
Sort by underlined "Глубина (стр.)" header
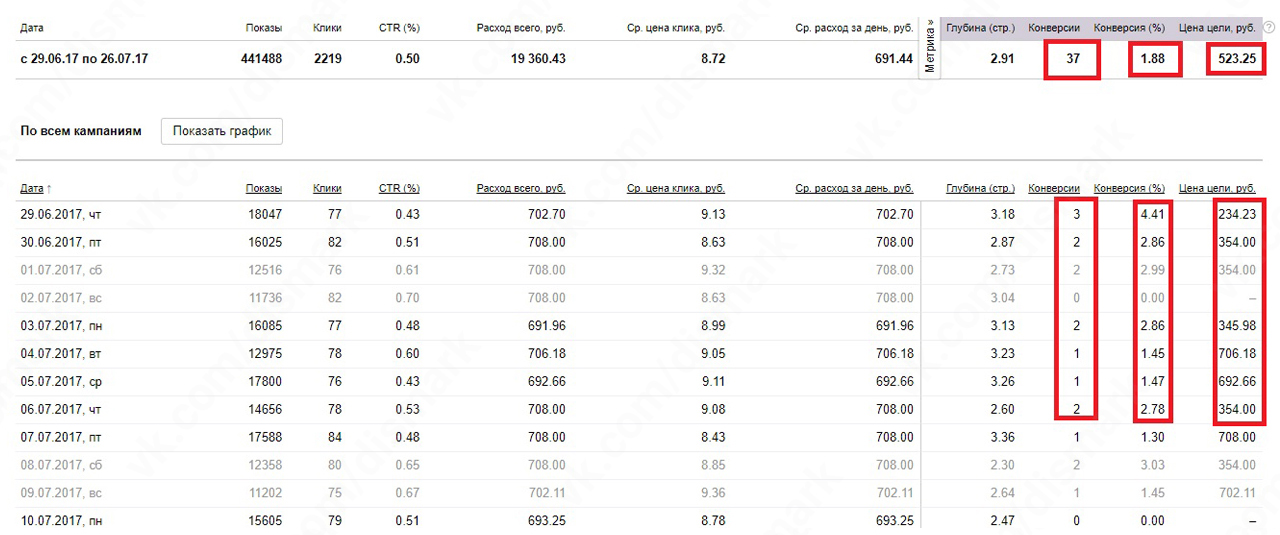pos(980,188)
